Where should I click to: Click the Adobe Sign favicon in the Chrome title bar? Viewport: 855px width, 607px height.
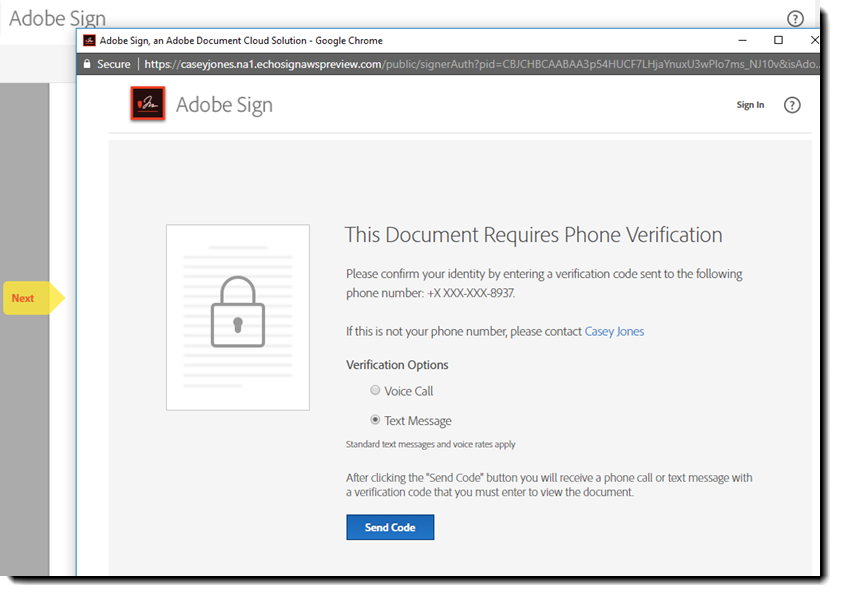(x=89, y=41)
